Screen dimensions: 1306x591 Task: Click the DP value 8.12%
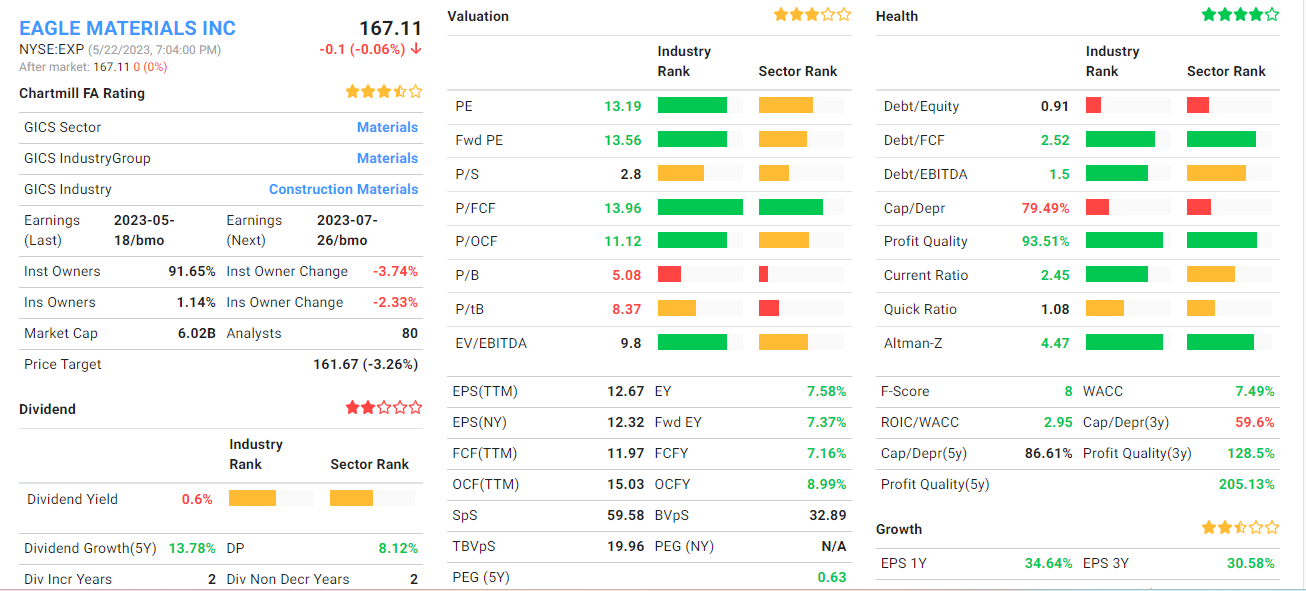[x=398, y=548]
